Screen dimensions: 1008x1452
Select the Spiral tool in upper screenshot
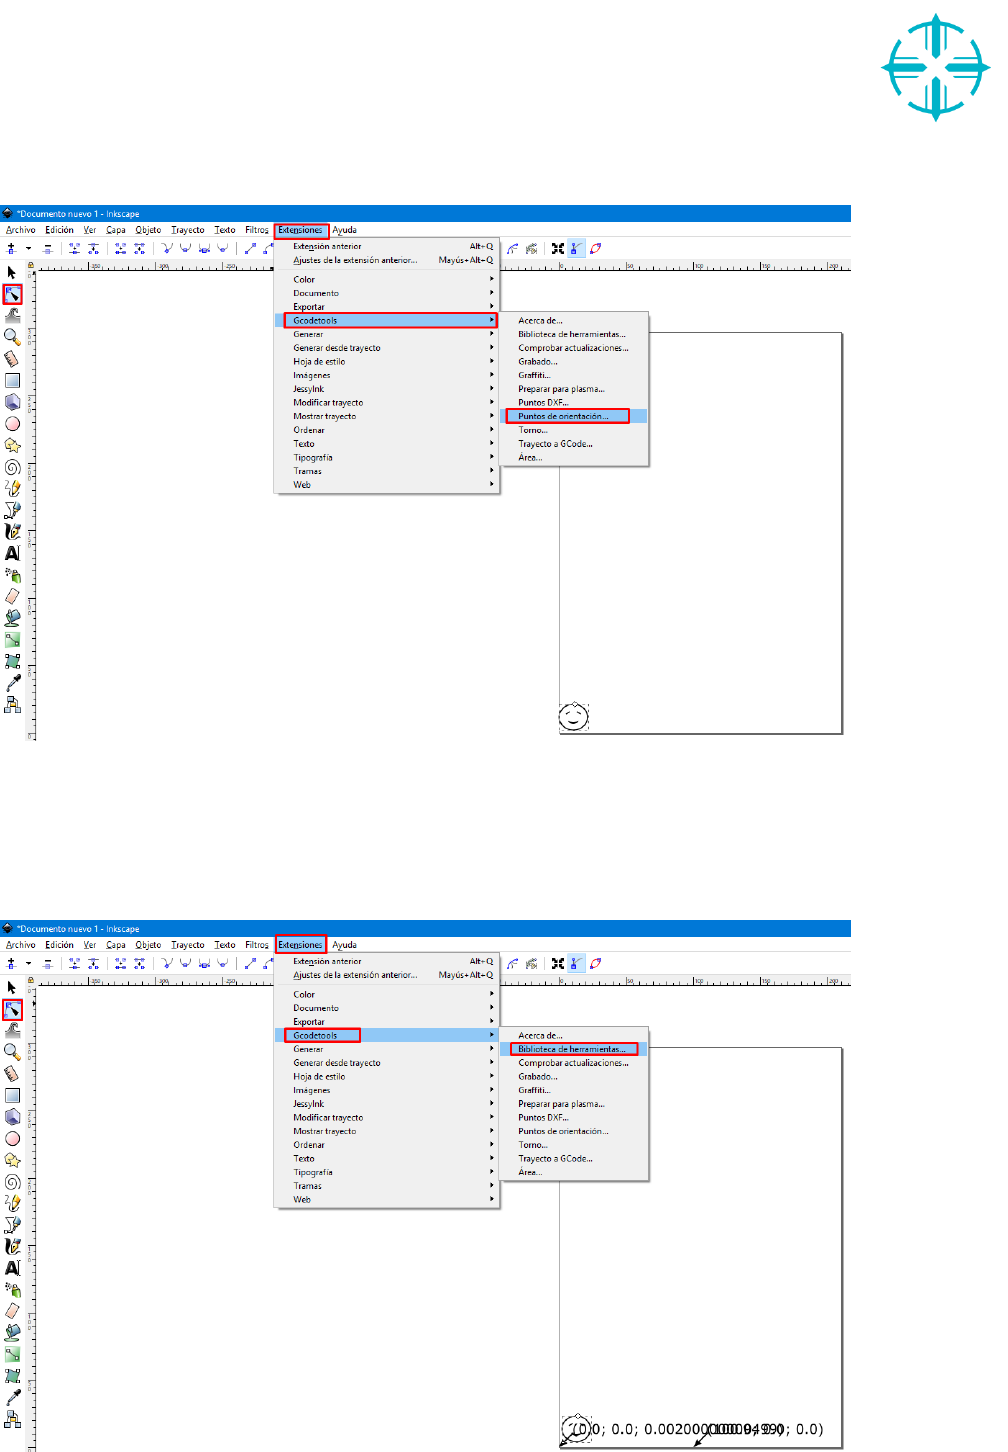tap(12, 467)
